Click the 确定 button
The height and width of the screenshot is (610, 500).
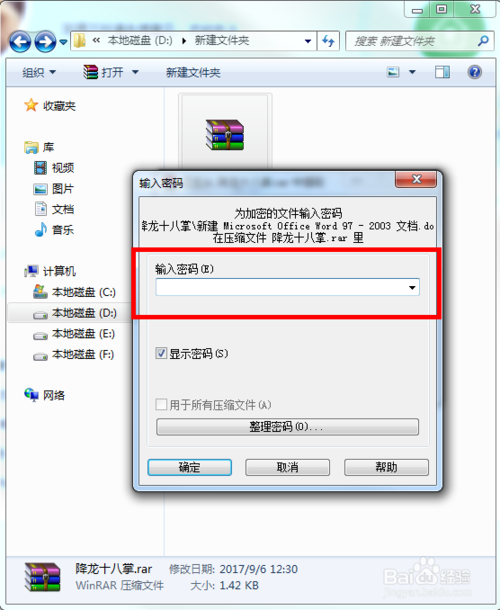click(189, 467)
